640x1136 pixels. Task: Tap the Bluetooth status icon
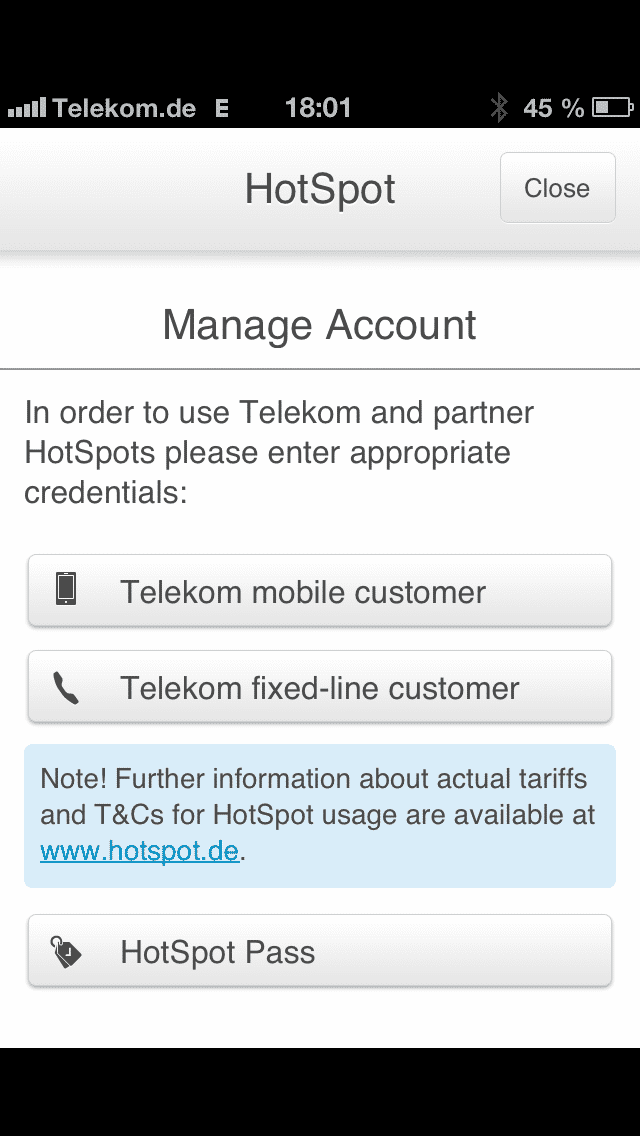point(499,108)
